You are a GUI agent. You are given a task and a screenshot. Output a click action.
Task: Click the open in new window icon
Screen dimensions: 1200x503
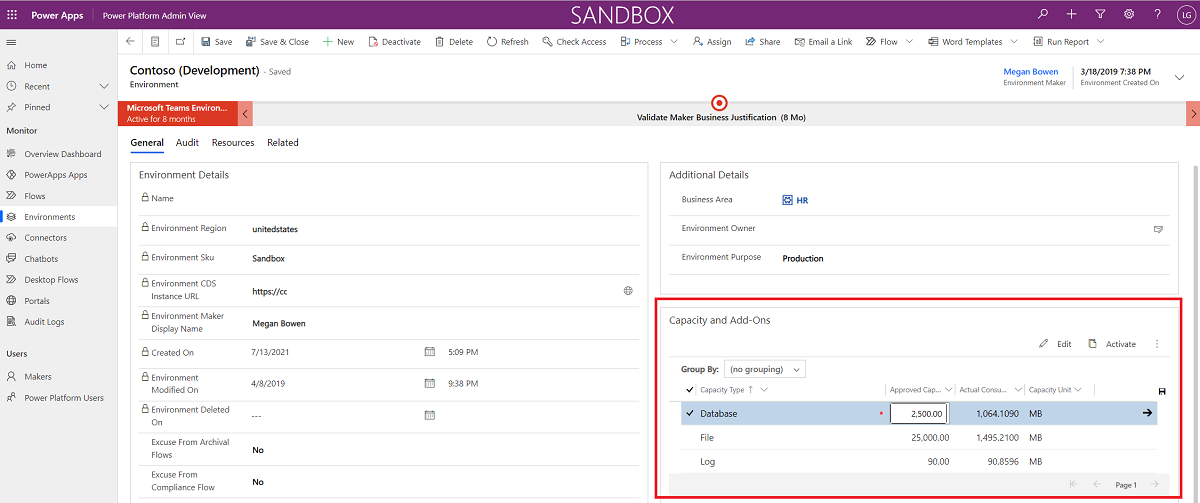coord(180,42)
